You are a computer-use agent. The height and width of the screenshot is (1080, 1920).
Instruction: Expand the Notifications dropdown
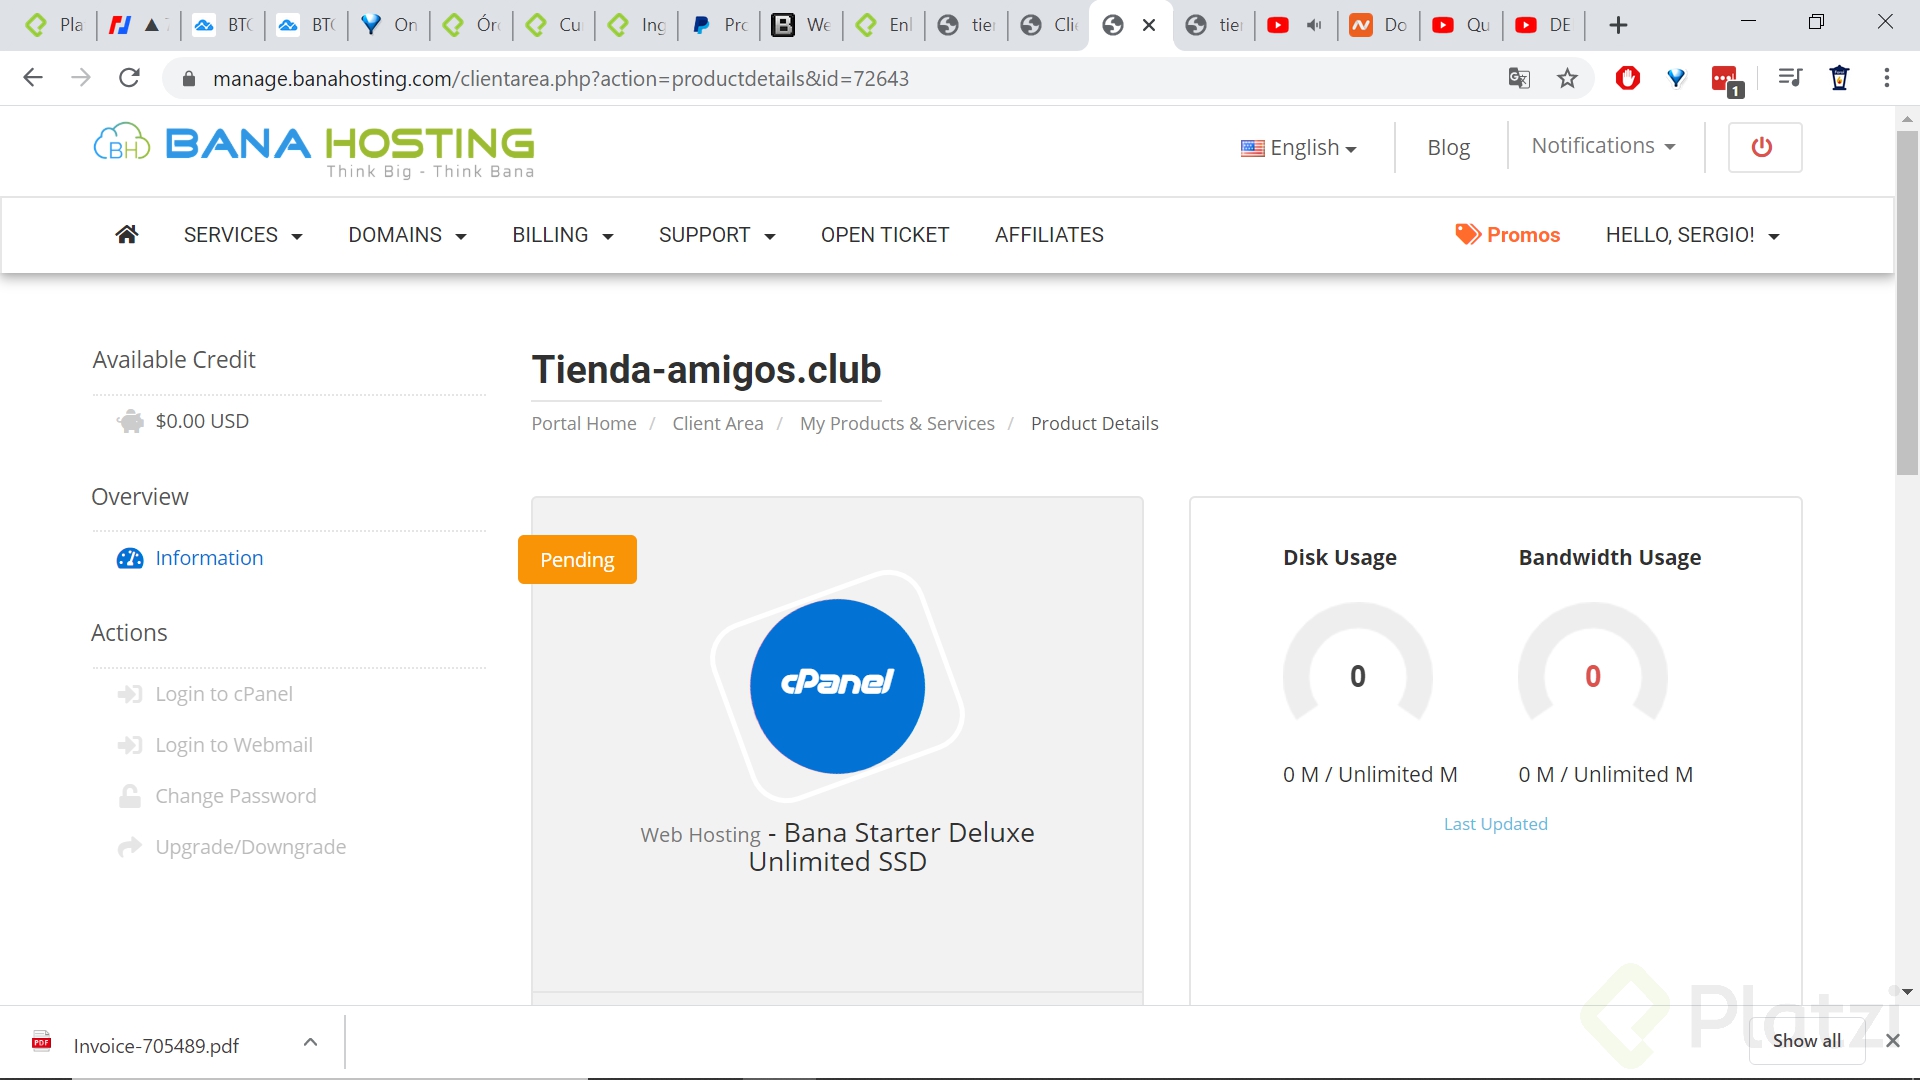tap(1602, 146)
